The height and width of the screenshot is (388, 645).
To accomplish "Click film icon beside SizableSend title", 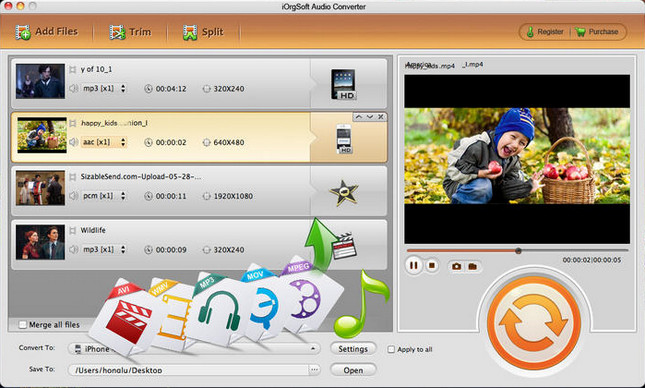I will (x=72, y=177).
